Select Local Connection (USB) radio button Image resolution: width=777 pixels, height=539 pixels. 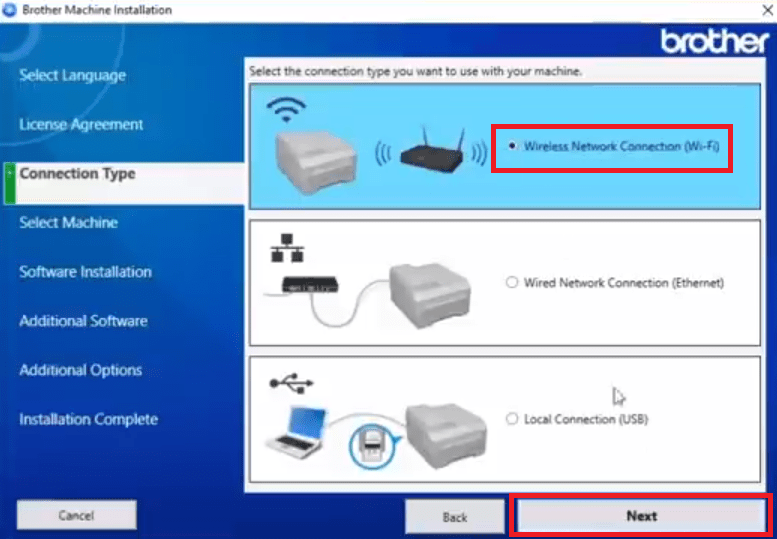tap(512, 419)
